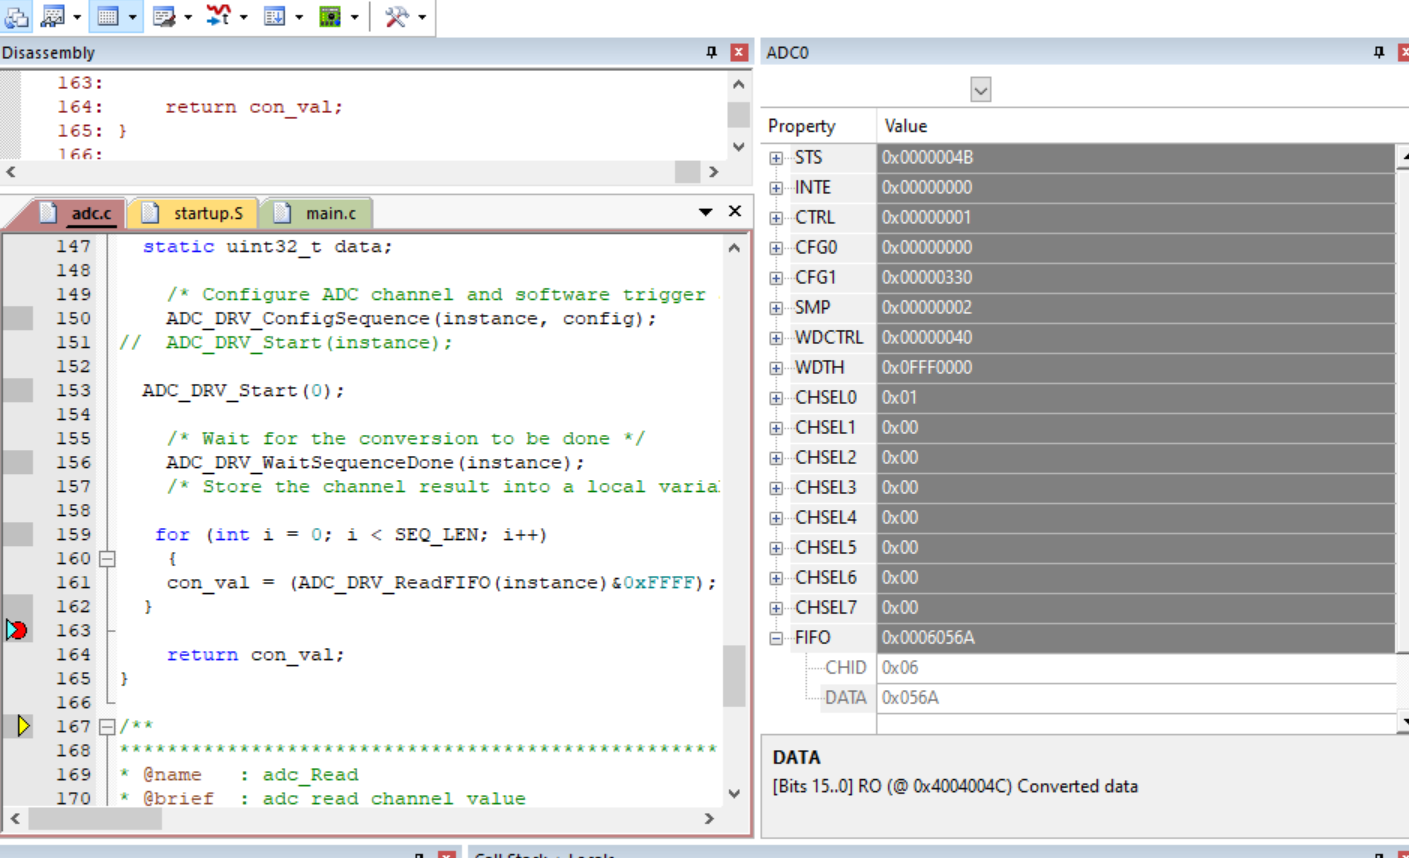Switch to the adc.c tab
The height and width of the screenshot is (858, 1409).
(80, 213)
